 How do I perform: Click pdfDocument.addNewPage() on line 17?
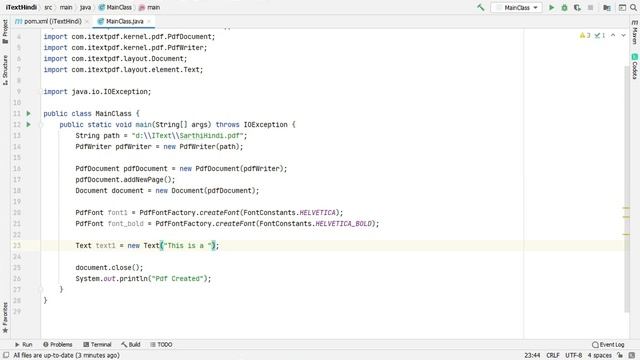pyautogui.click(x=125, y=180)
